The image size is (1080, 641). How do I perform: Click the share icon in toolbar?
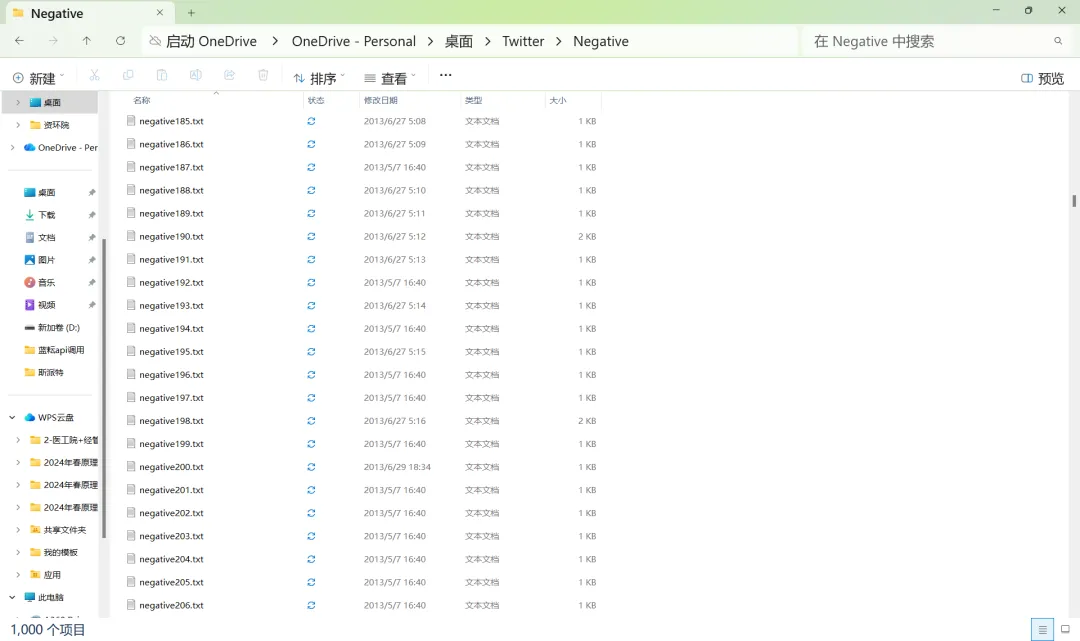229,75
